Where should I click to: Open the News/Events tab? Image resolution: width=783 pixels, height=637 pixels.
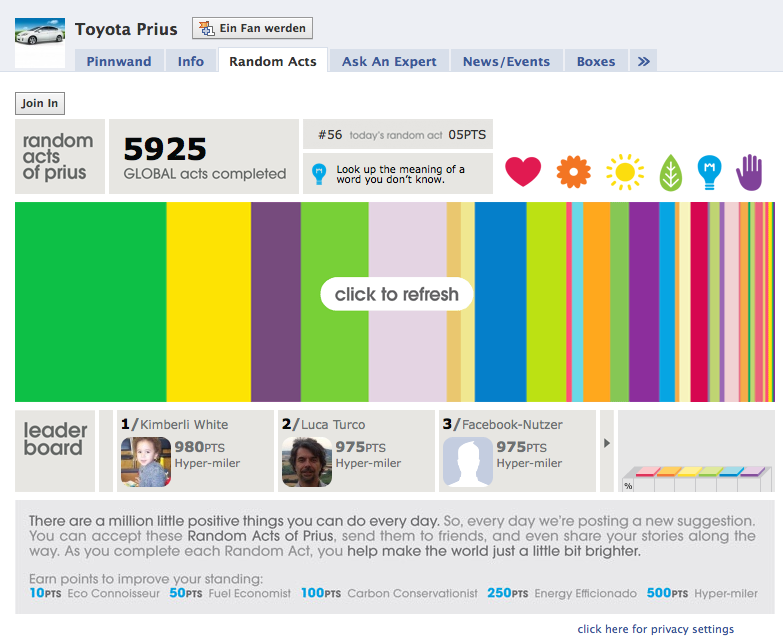(506, 61)
